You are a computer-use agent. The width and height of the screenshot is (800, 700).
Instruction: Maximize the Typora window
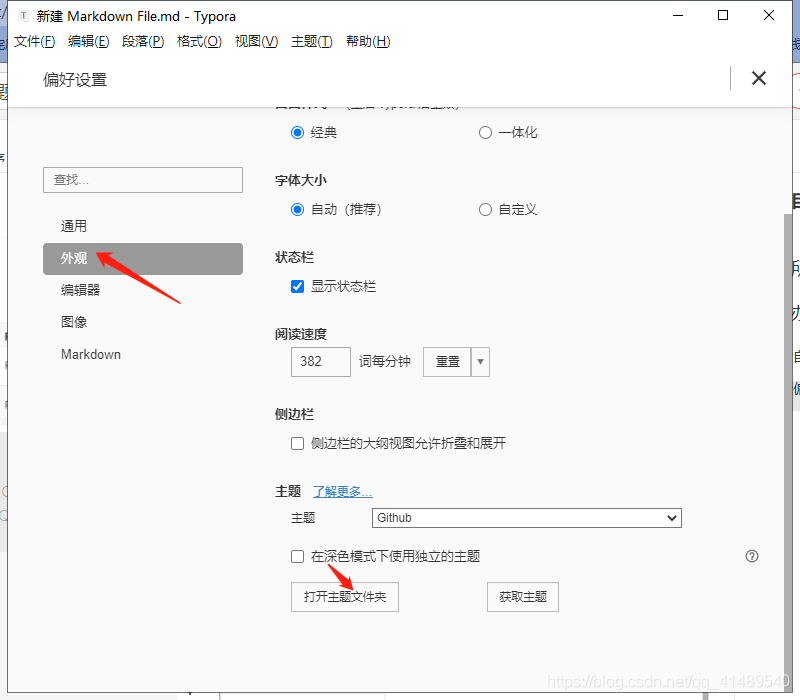723,16
